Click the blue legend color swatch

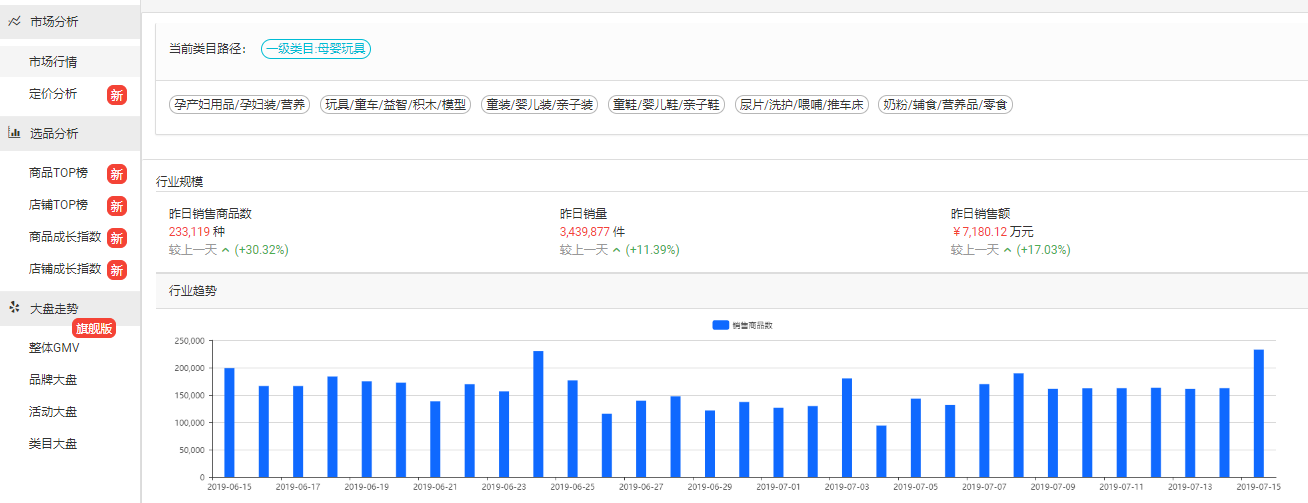pyautogui.click(x=720, y=325)
